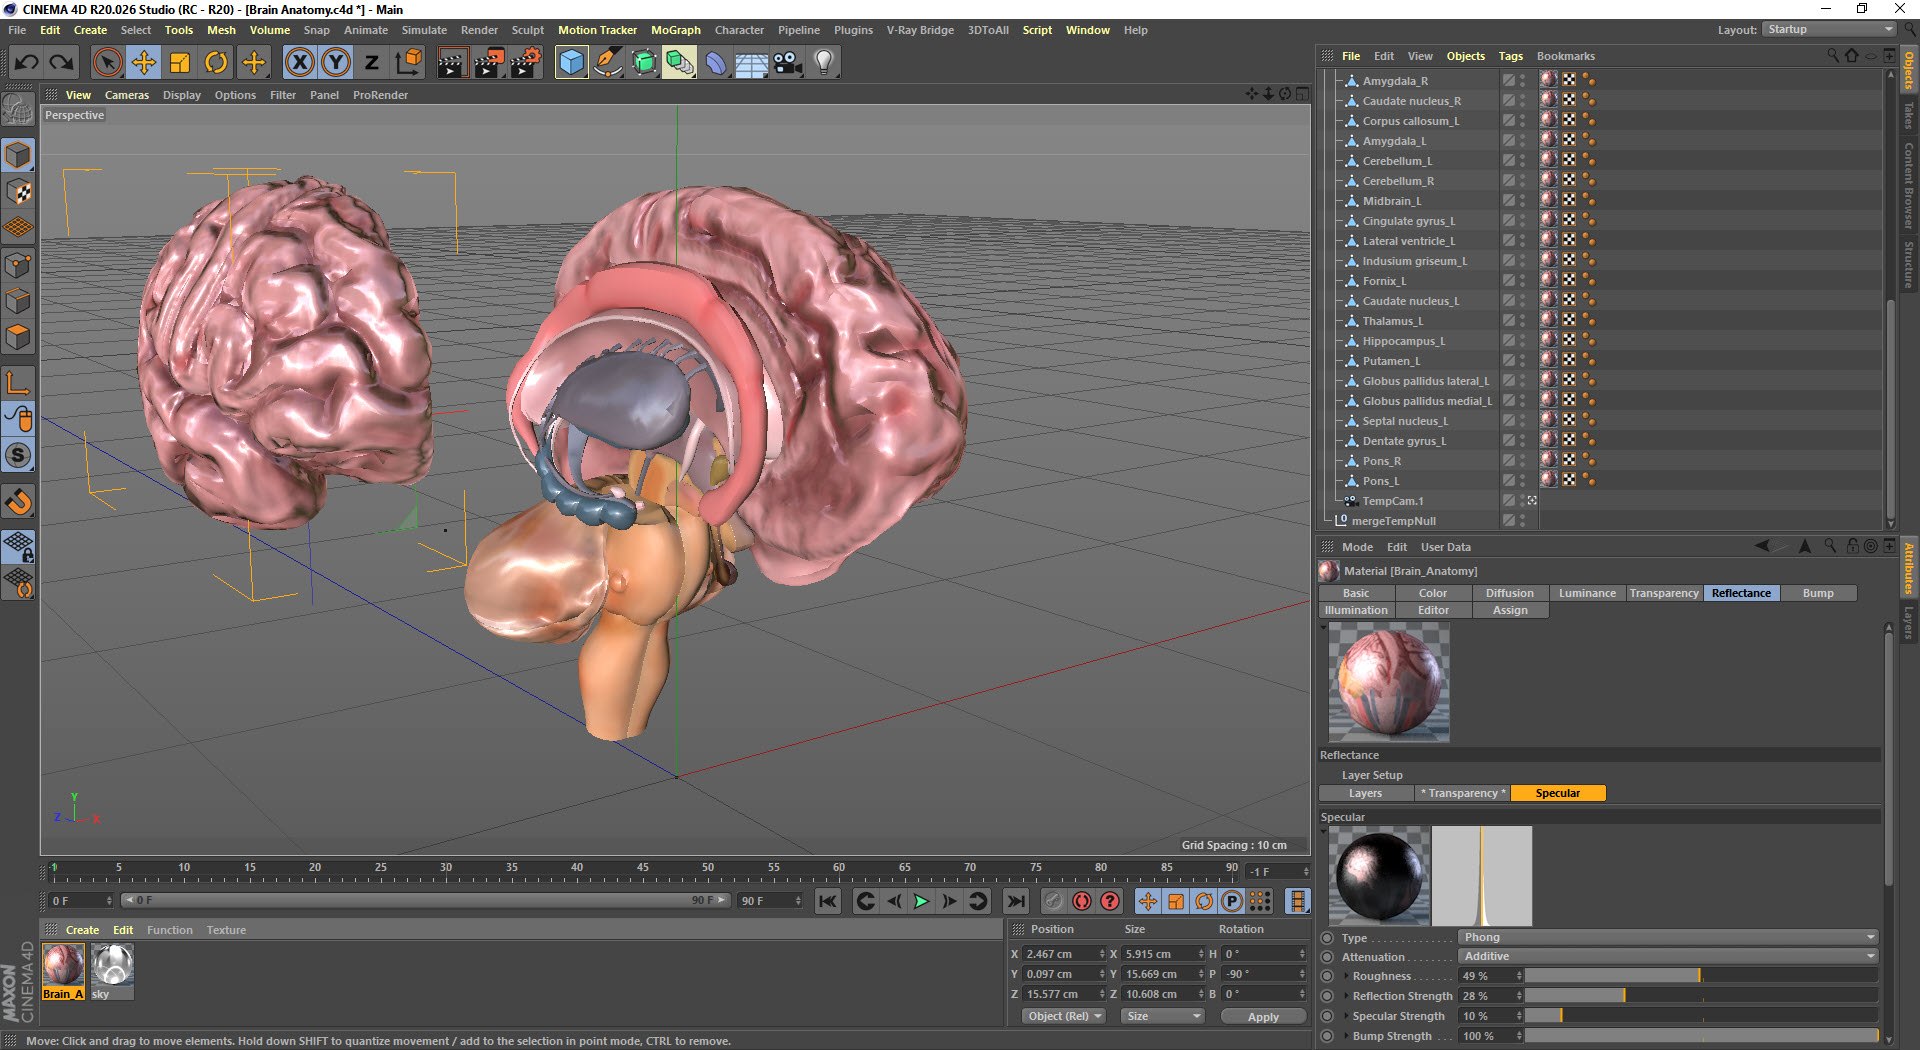Open the Size mode dropdown

(x=1162, y=1016)
